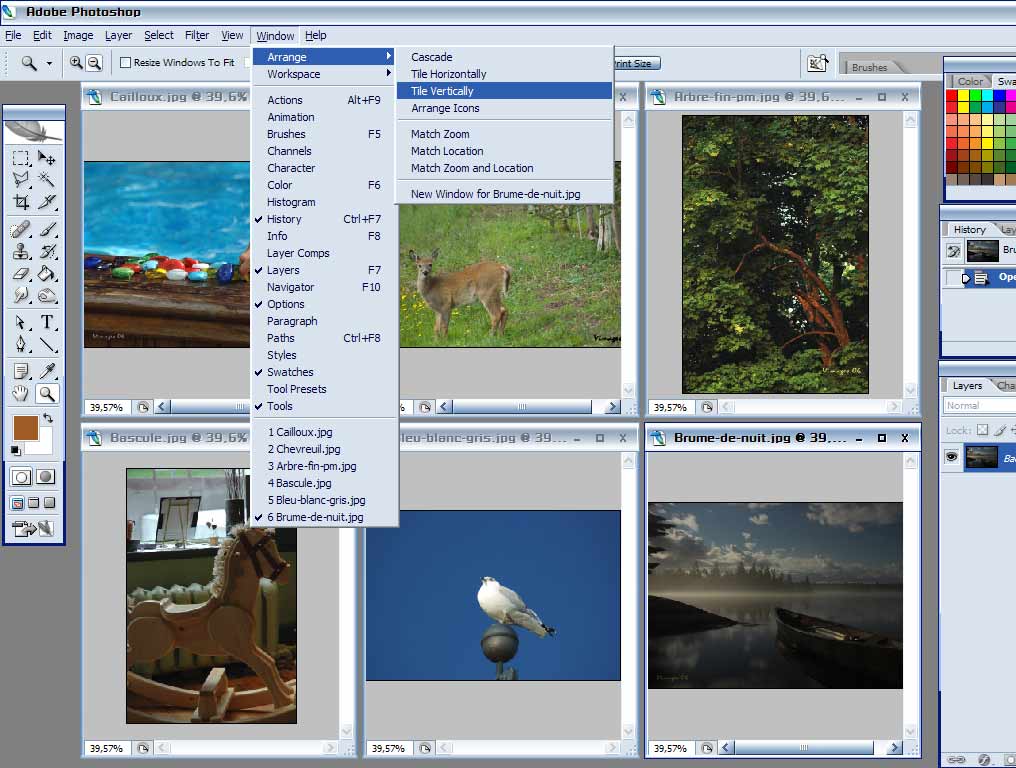Select the Rectangular Marquee tool
The image size is (1016, 768).
(x=21, y=157)
